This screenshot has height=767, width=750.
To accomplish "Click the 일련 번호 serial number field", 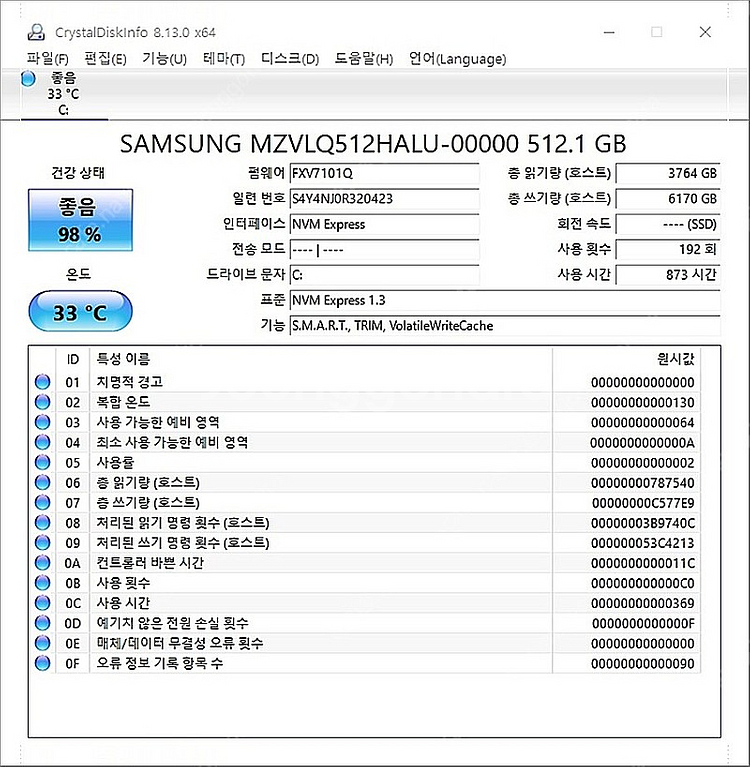I will [384, 198].
